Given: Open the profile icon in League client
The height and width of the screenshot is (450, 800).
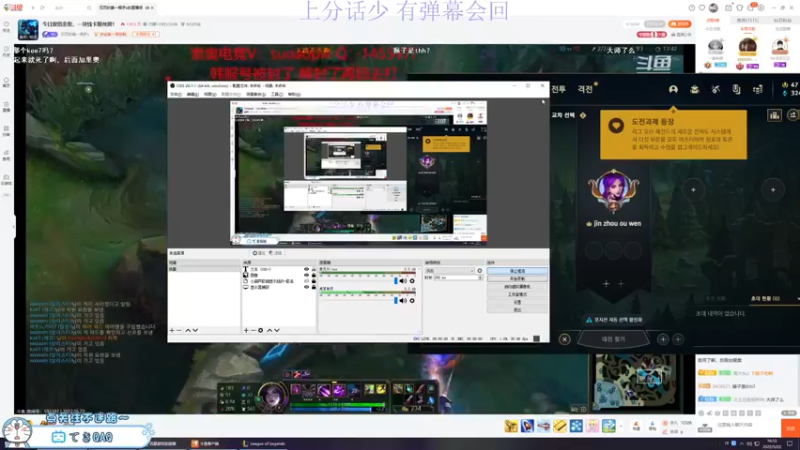Looking at the screenshot, I should coord(673,89).
